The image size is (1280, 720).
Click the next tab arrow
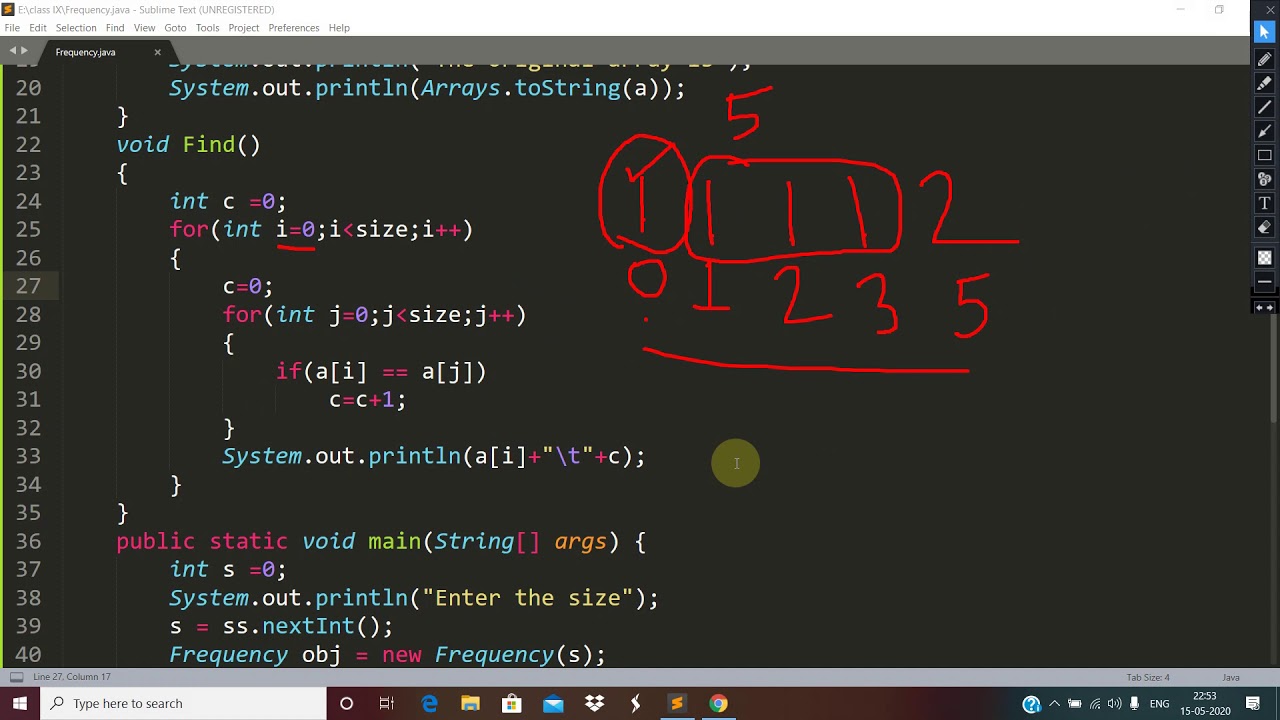coord(24,51)
